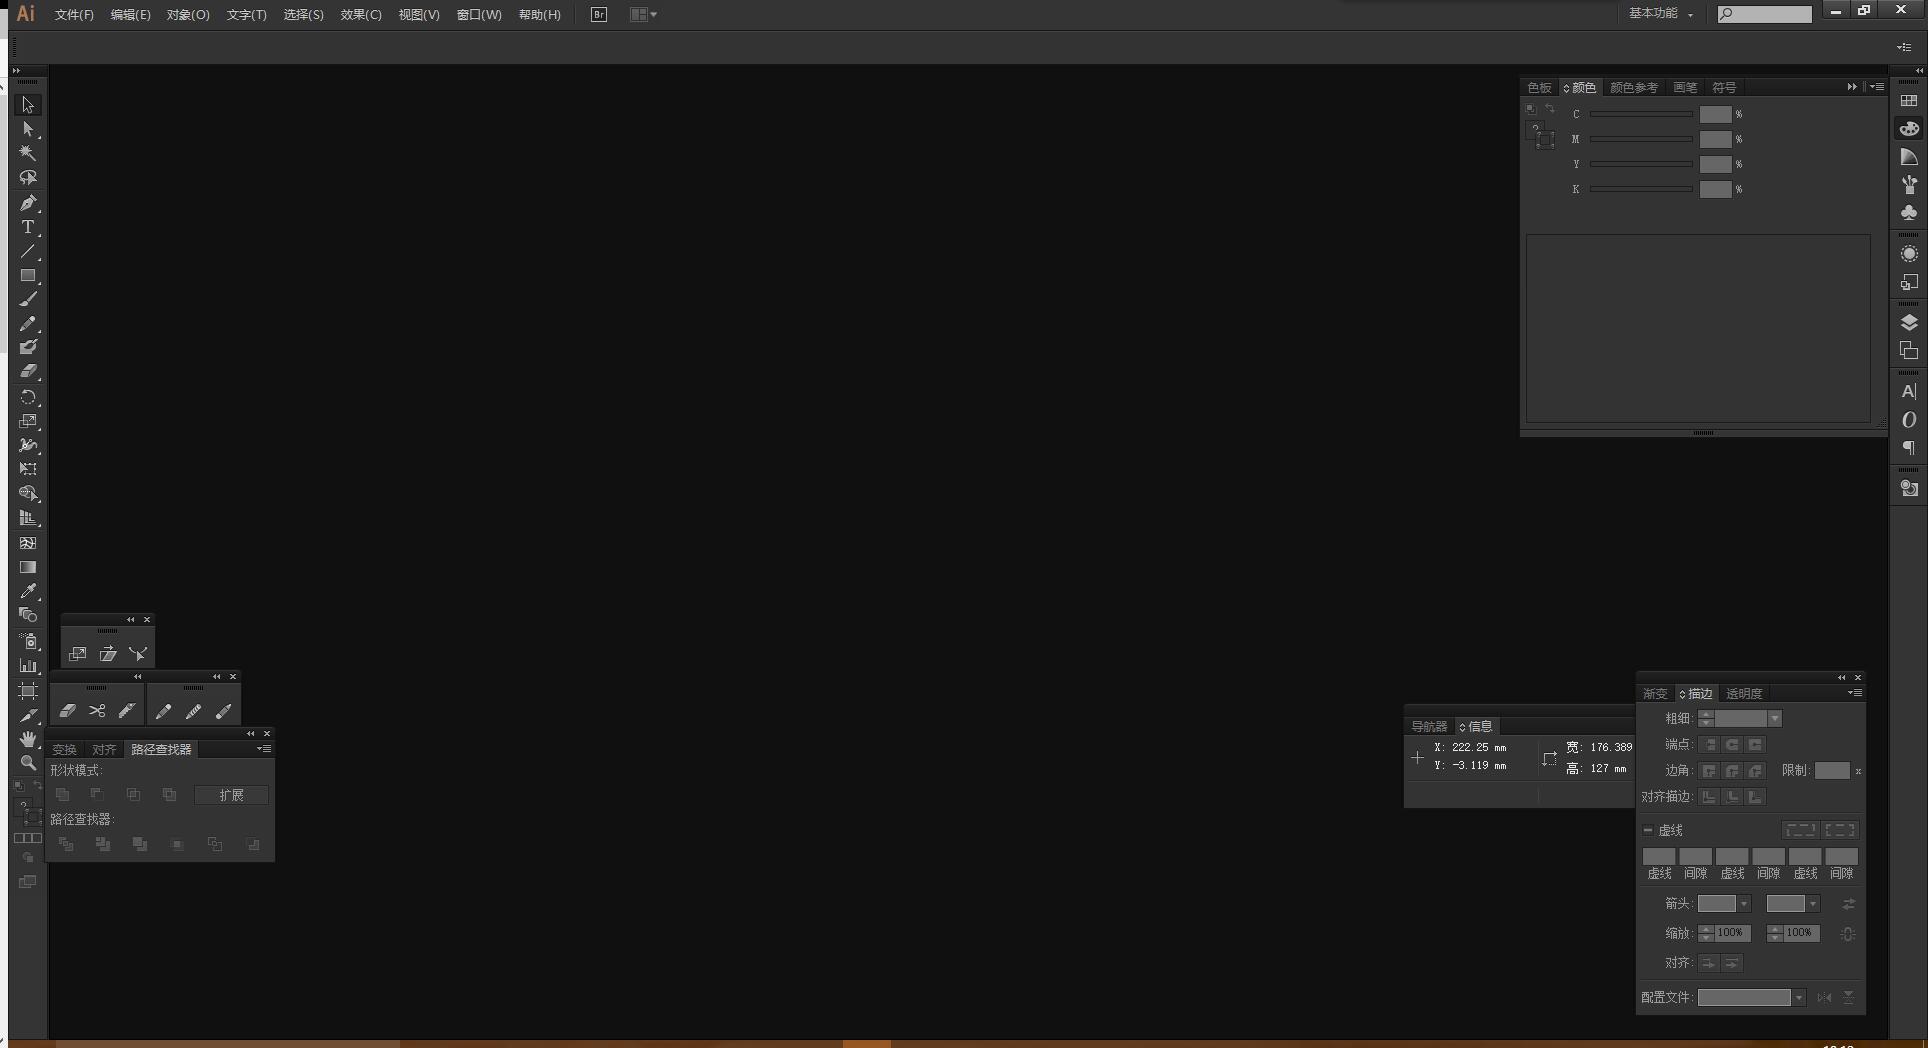Select the Type tool
Viewport: 1928px width, 1048px height.
point(28,227)
